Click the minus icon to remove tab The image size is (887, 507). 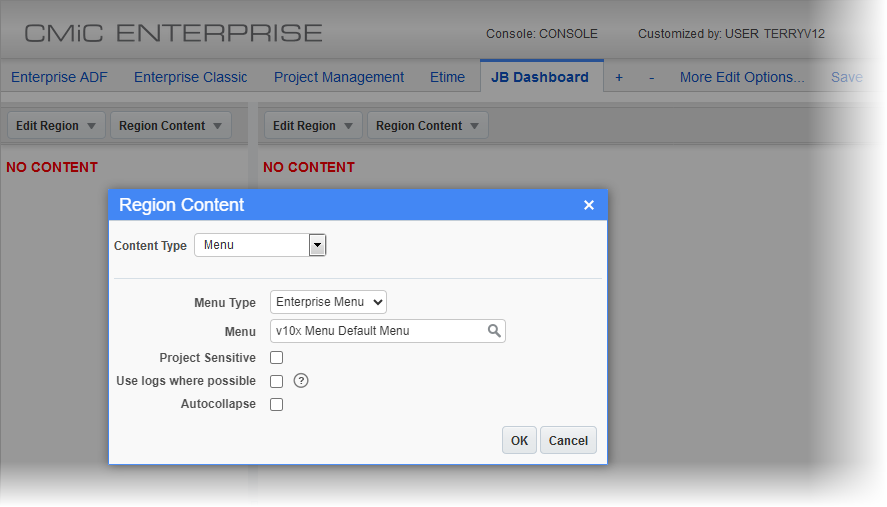coord(651,77)
